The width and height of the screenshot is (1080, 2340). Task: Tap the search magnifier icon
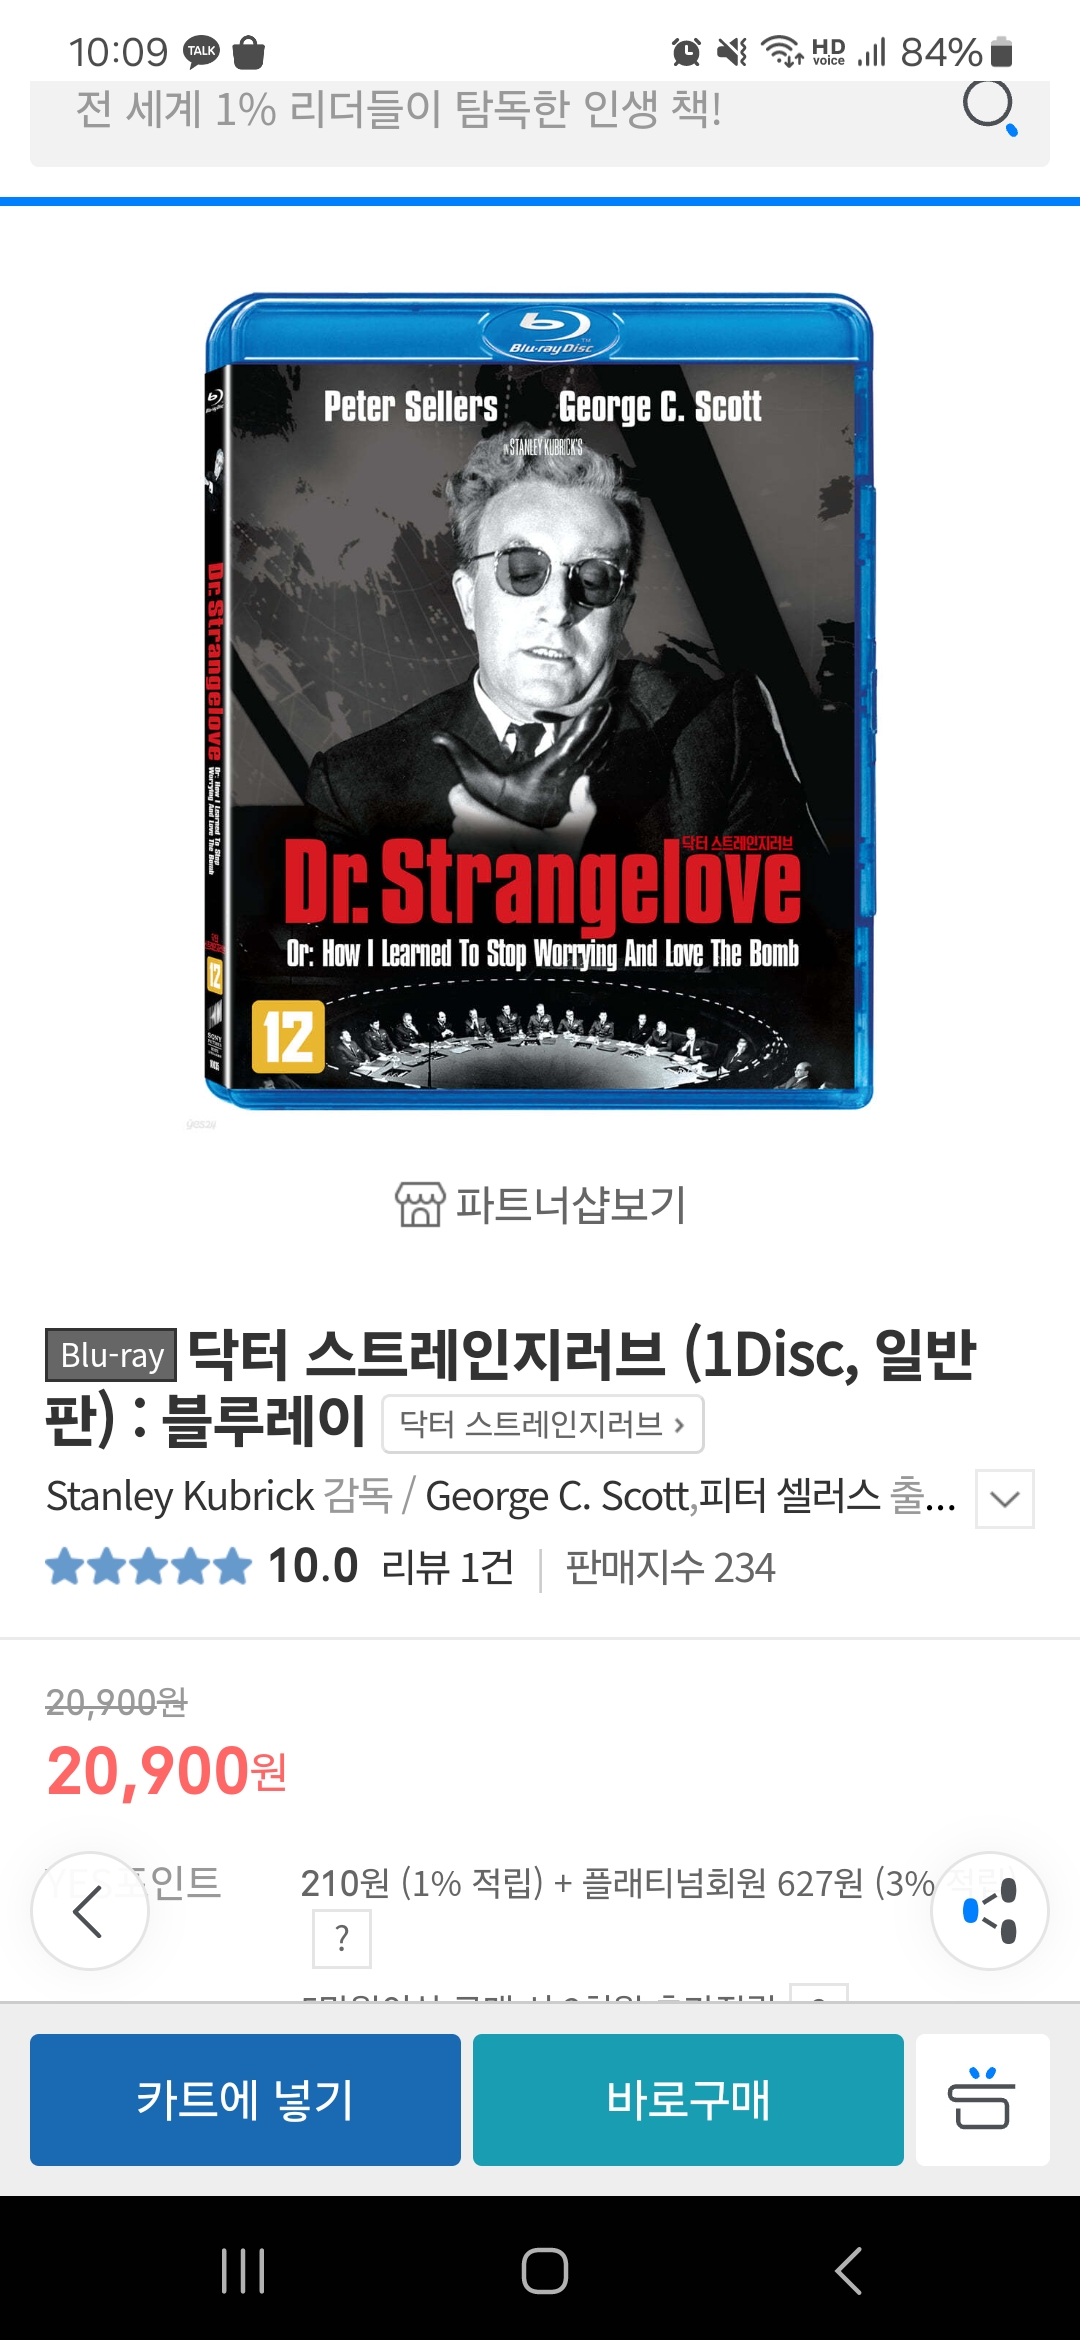(990, 106)
